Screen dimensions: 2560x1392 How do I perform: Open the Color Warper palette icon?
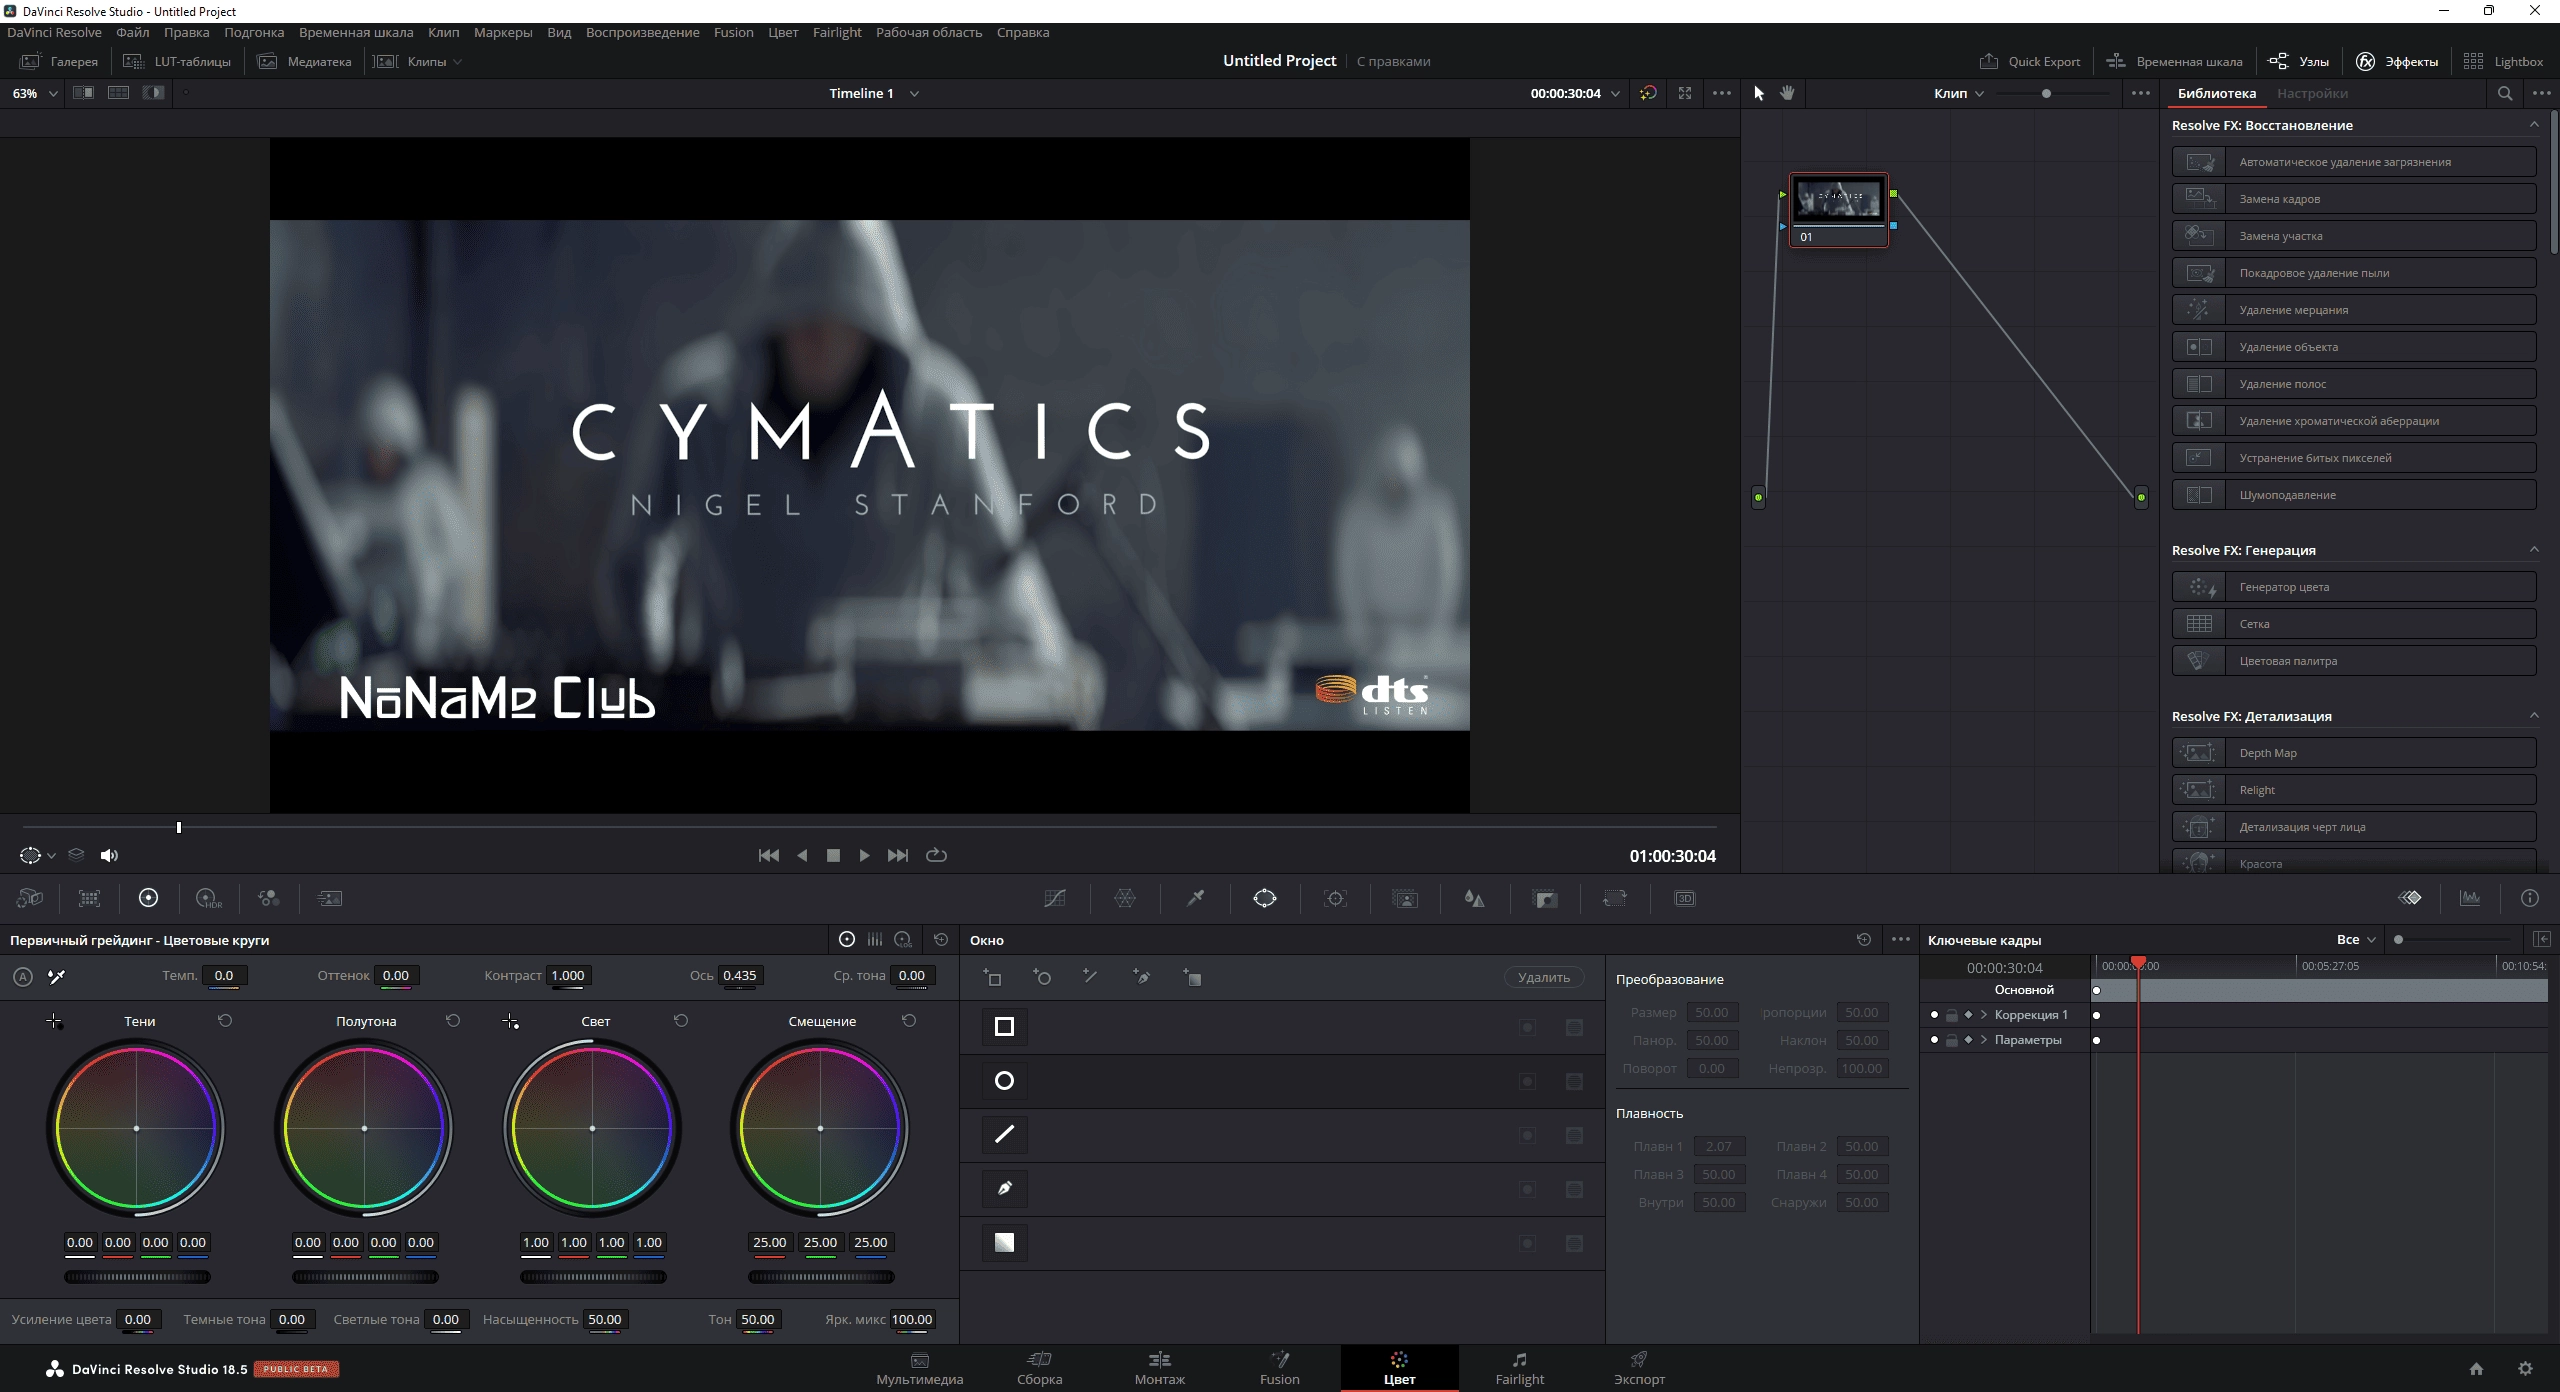(x=1125, y=898)
